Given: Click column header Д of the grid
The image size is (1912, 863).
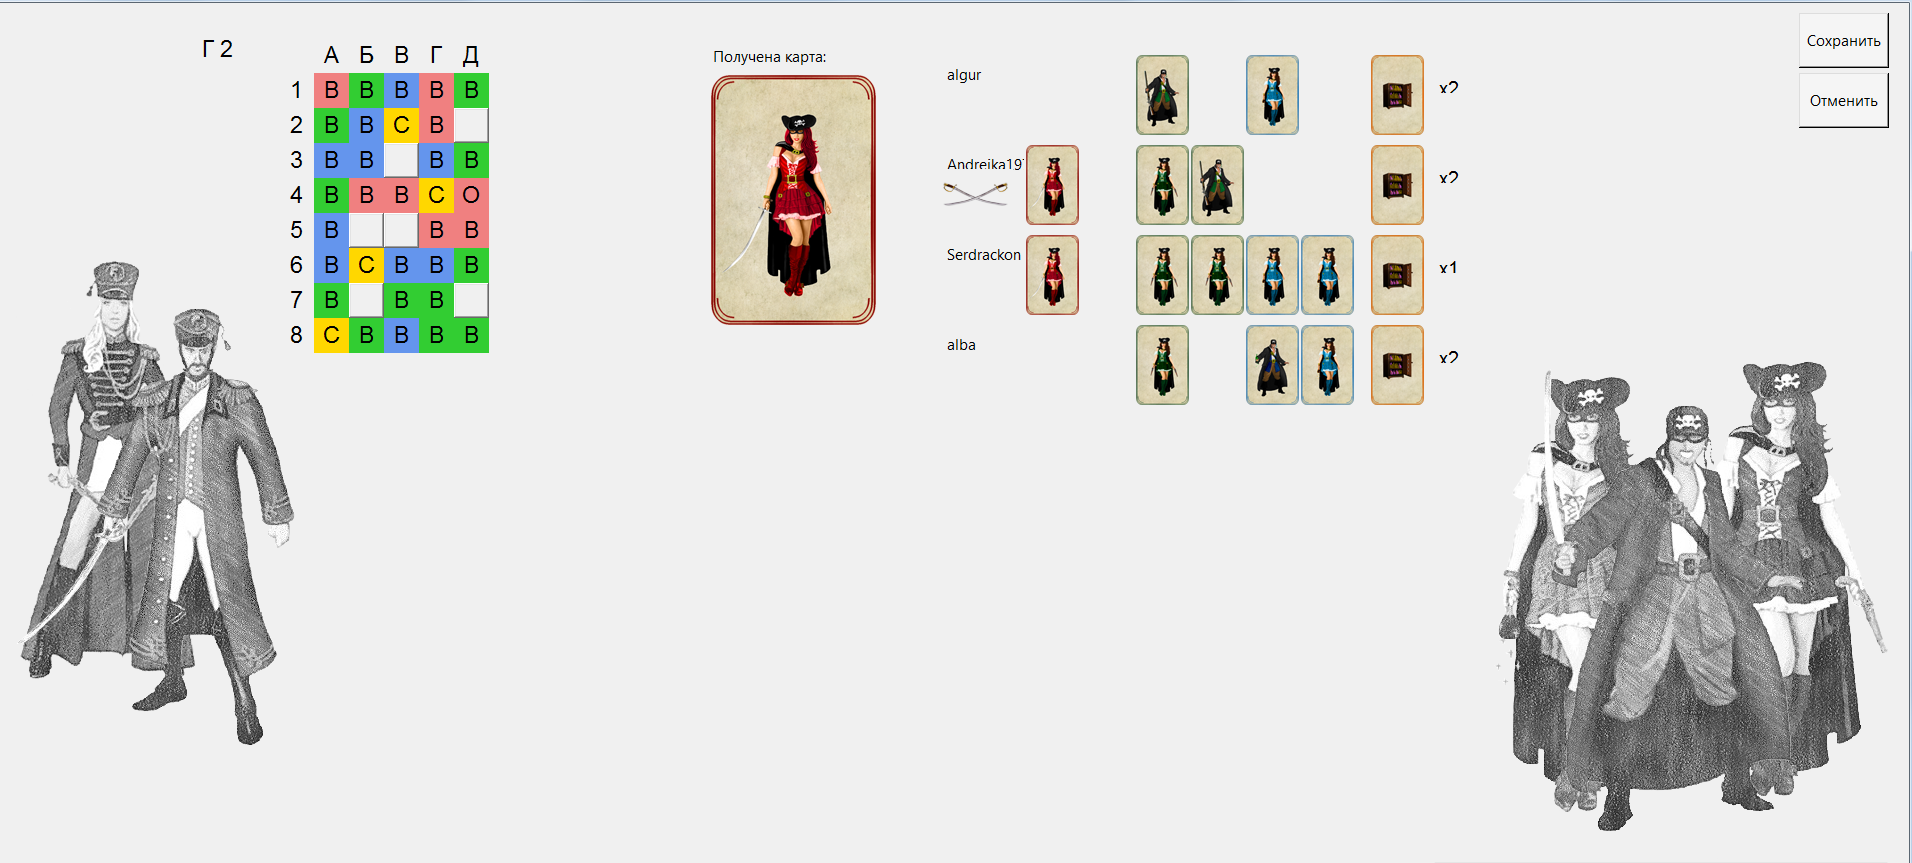Looking at the screenshot, I should coord(471,56).
